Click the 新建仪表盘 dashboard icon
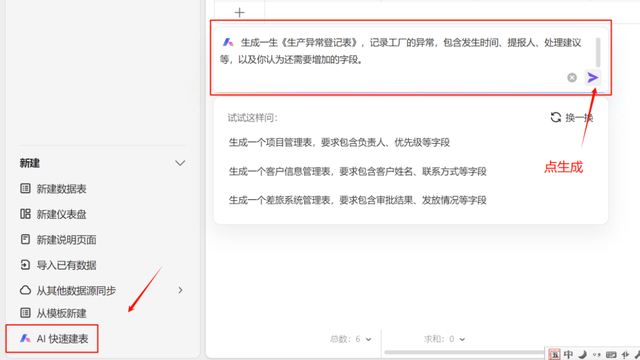Viewport: 640px width, 360px height. click(25, 214)
